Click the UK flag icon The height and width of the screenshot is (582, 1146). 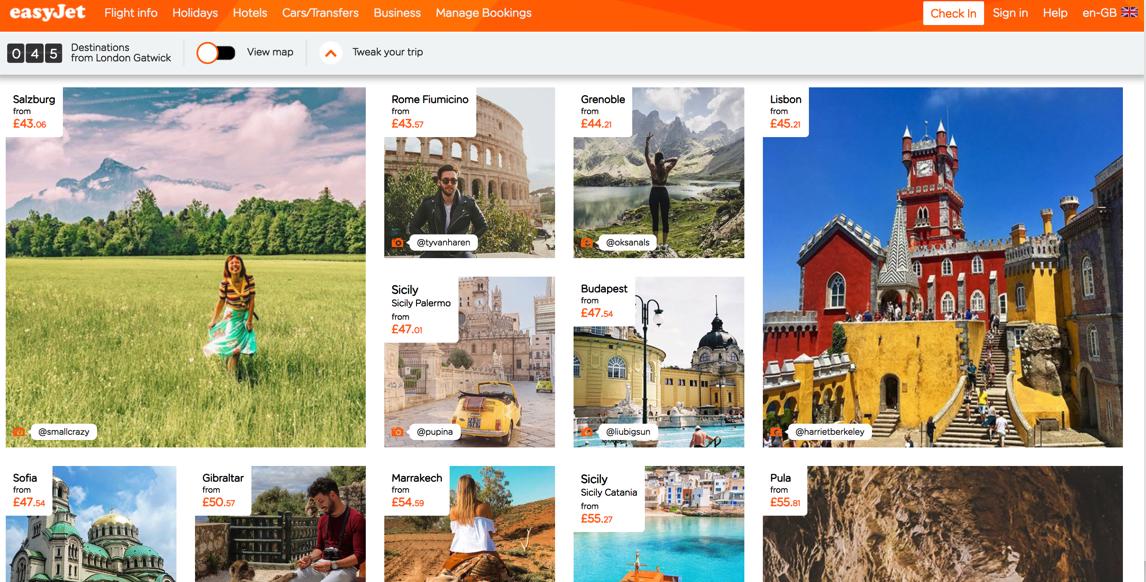(x=1130, y=12)
